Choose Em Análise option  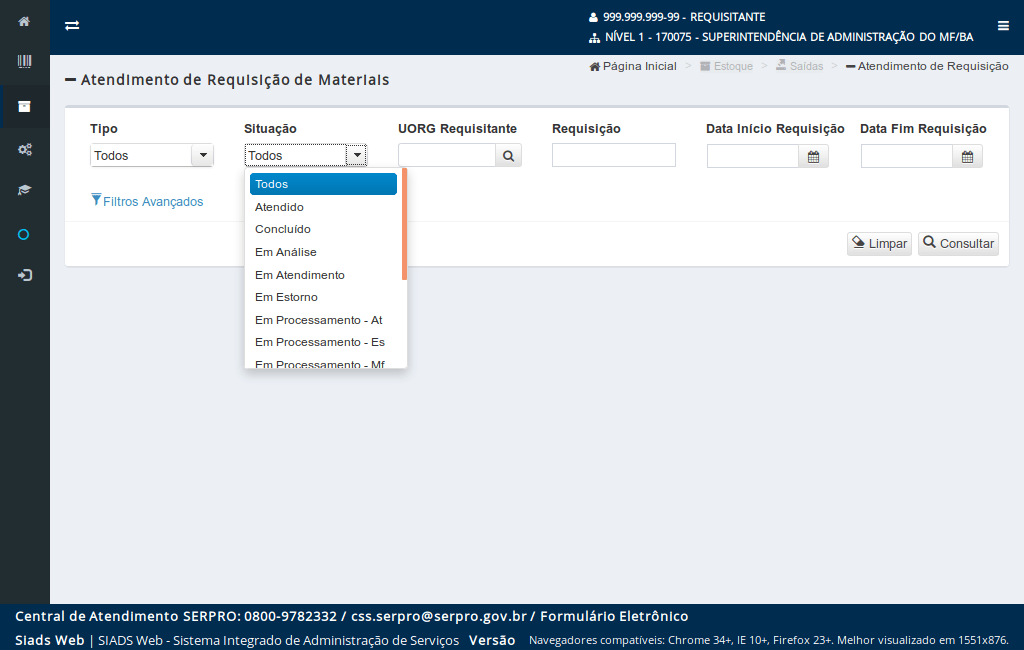tap(323, 252)
